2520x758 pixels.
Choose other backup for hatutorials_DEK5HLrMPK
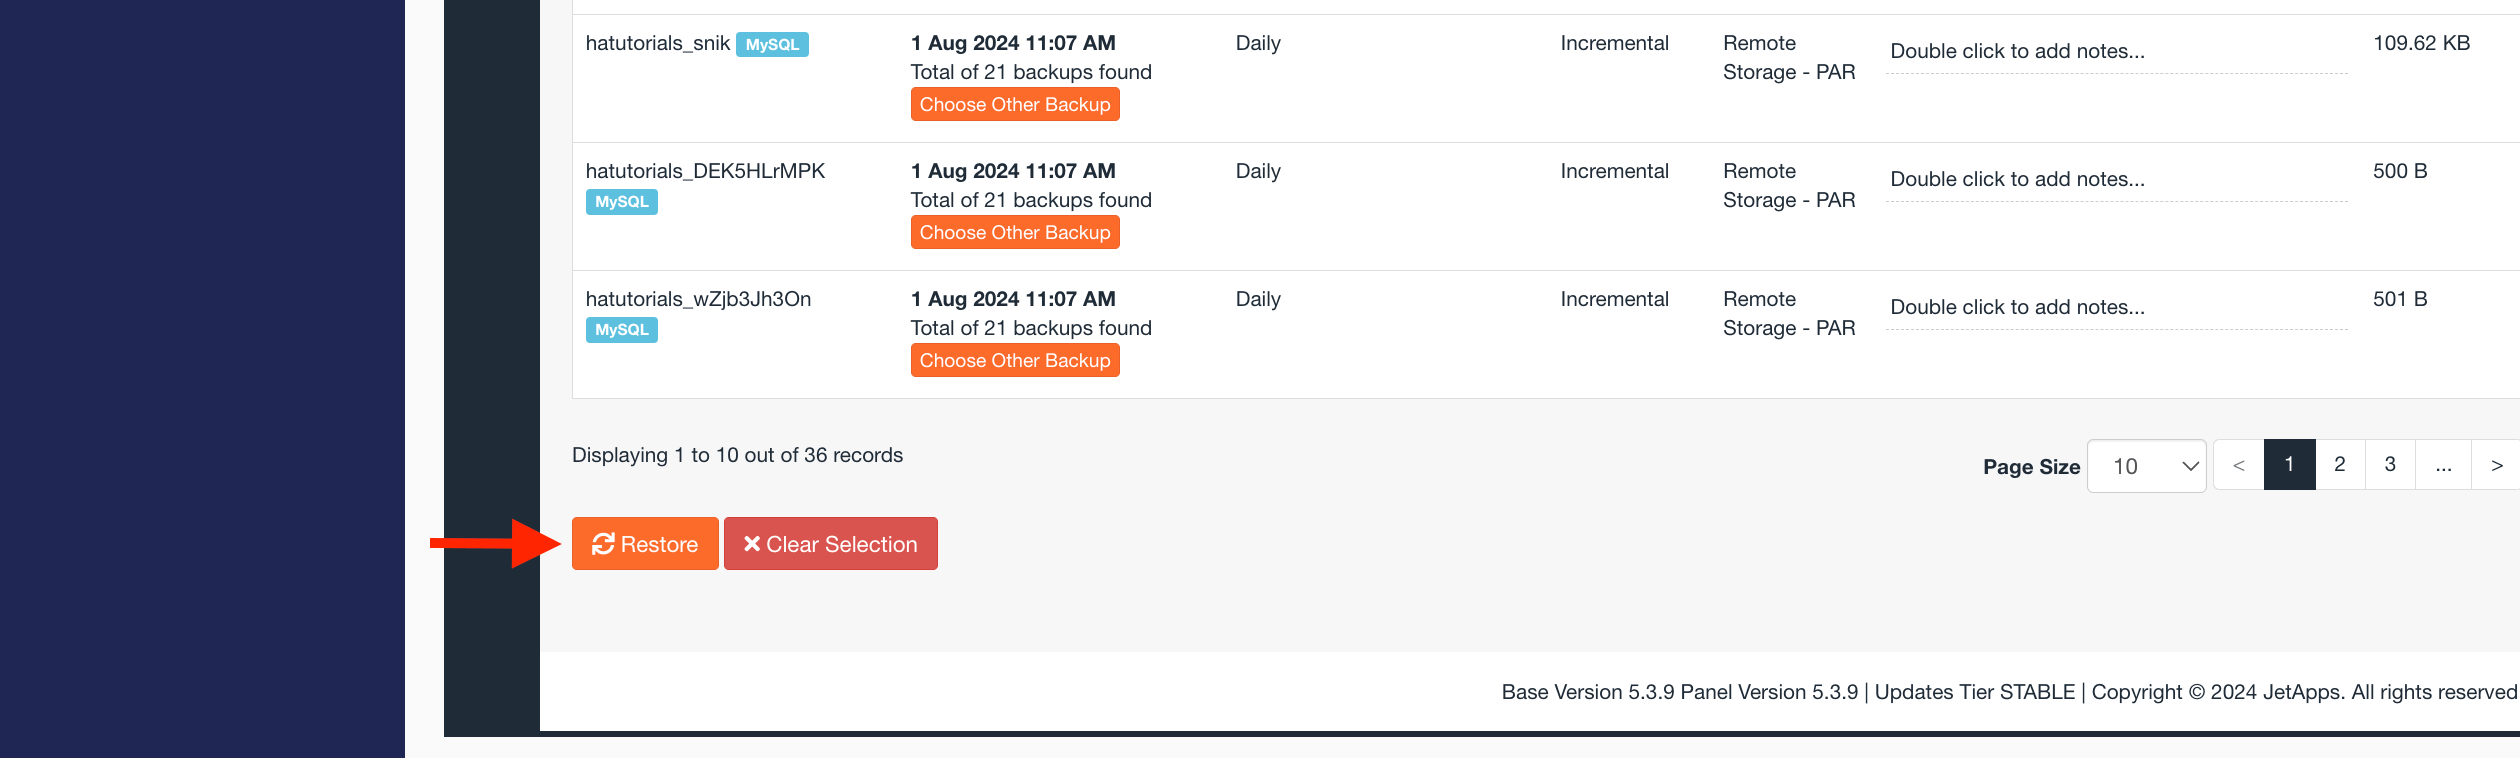1015,233
